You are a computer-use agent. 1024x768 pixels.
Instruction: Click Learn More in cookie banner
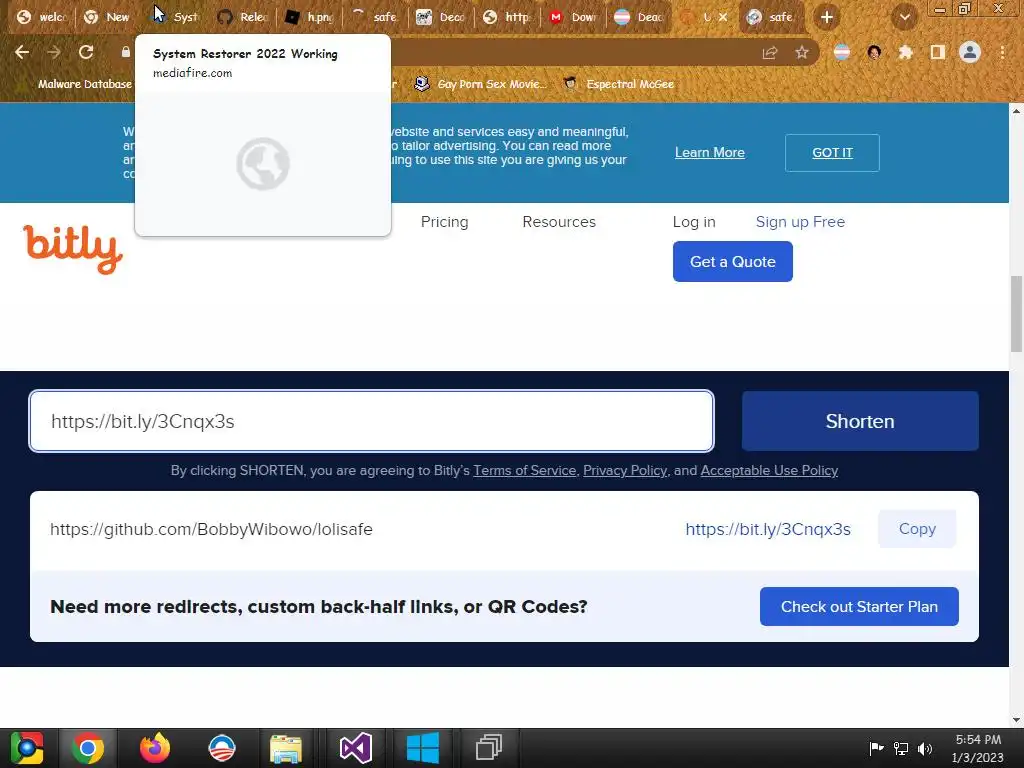pos(709,152)
